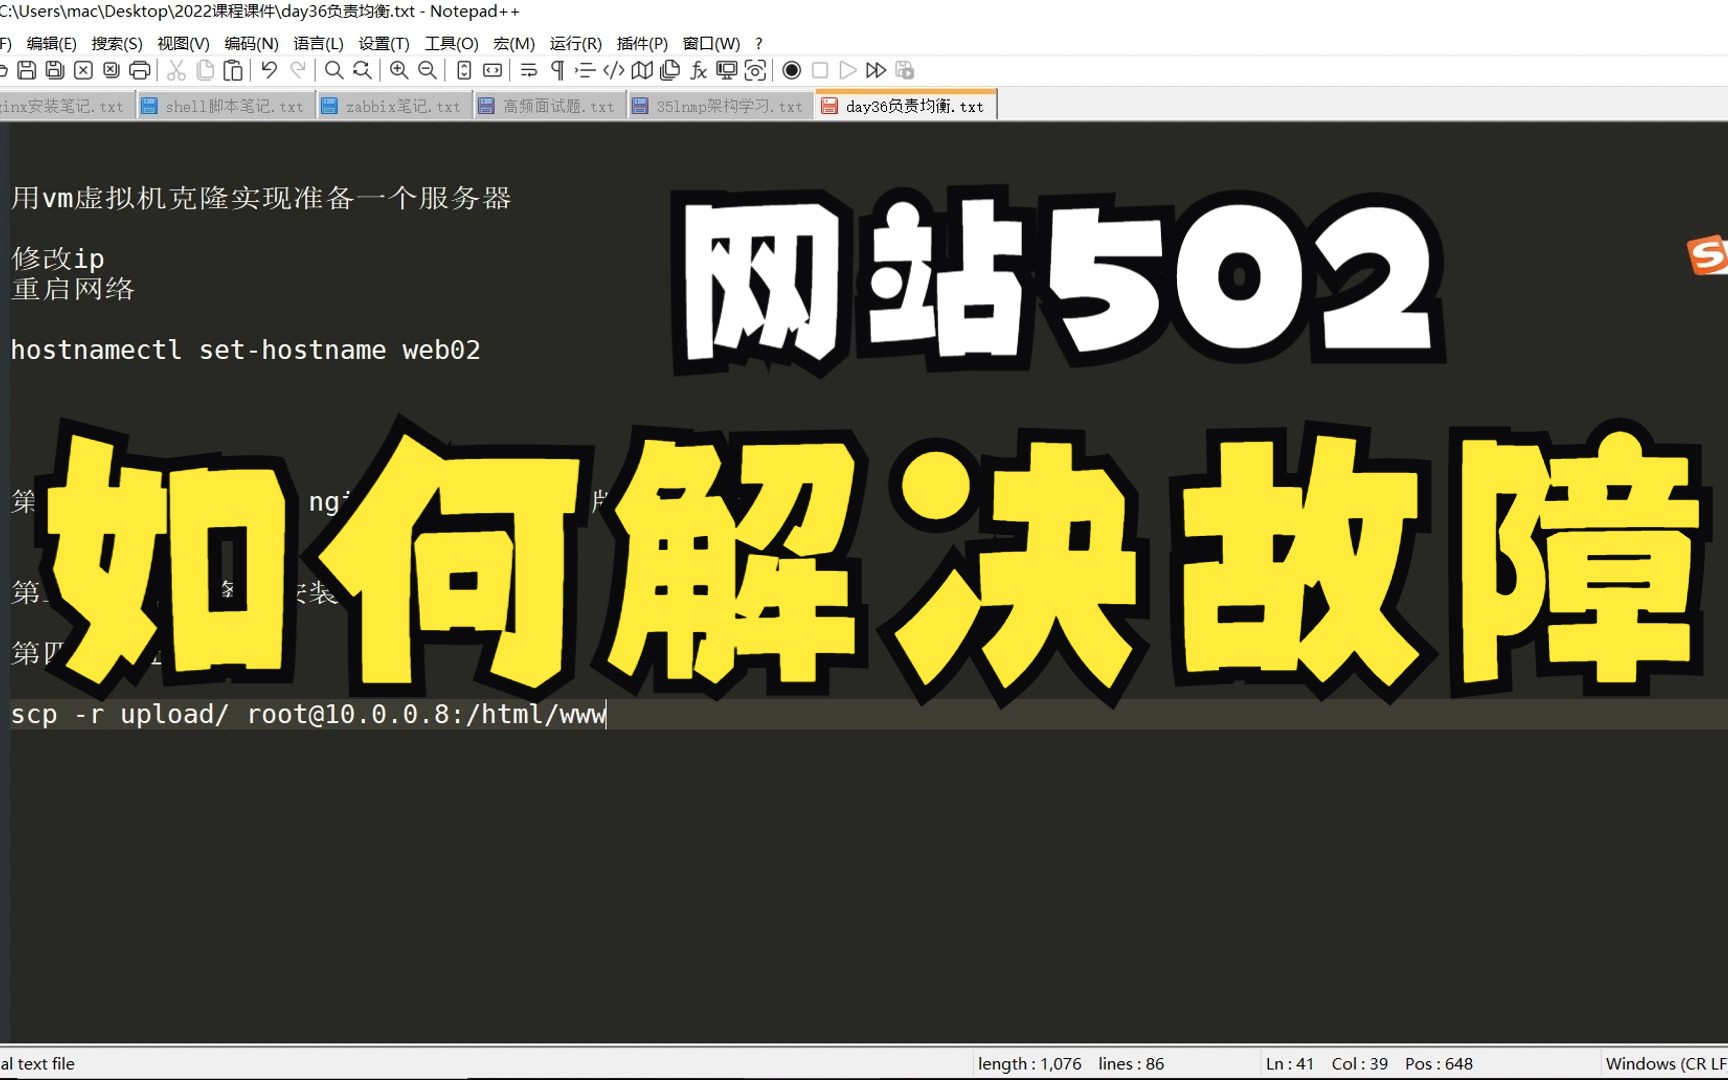Click the Zoom Out icon
The width and height of the screenshot is (1728, 1080).
coord(427,70)
